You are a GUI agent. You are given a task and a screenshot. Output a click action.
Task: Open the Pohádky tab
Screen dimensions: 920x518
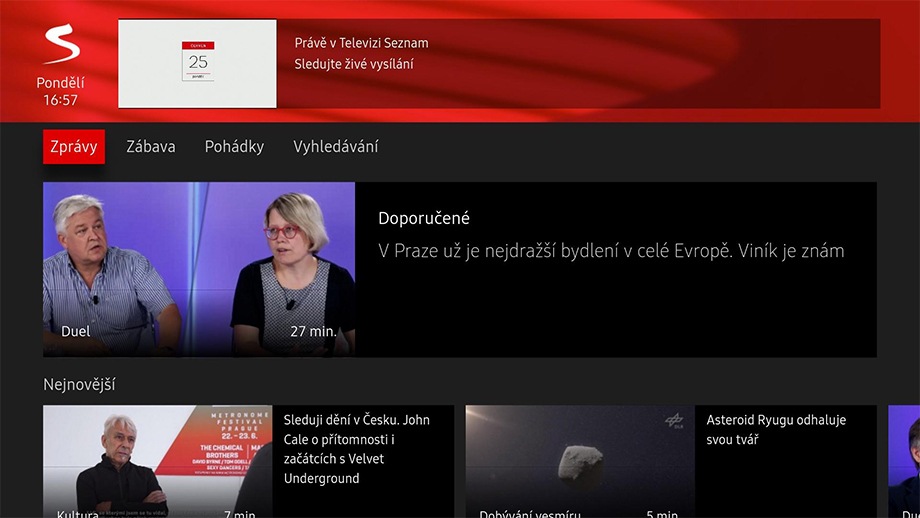point(234,147)
